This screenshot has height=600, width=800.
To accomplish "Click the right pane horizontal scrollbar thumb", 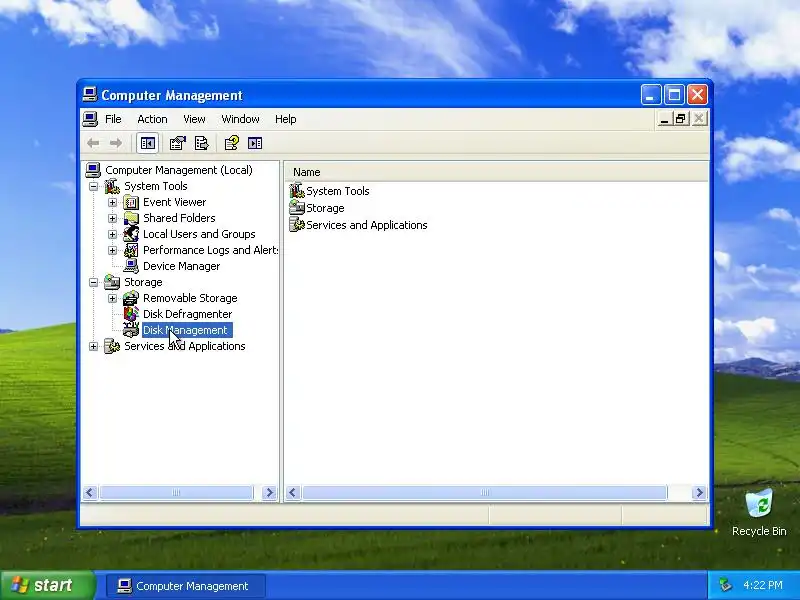I will tap(485, 493).
